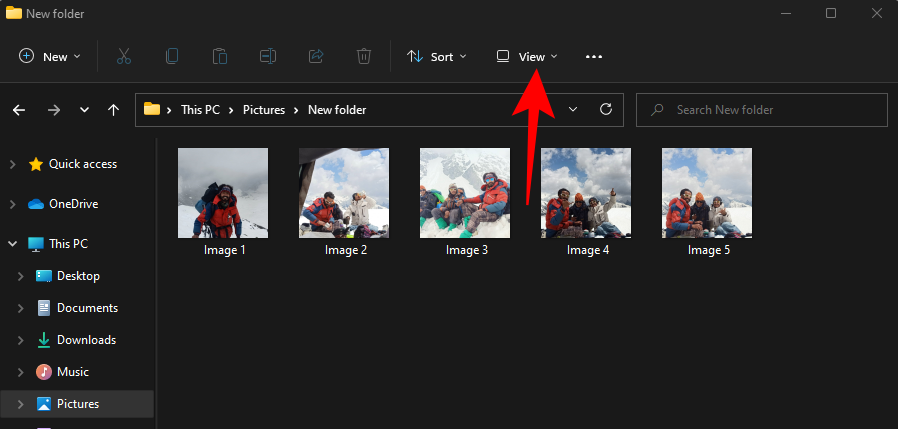
Task: Open the View layout dropdown
Action: click(527, 57)
